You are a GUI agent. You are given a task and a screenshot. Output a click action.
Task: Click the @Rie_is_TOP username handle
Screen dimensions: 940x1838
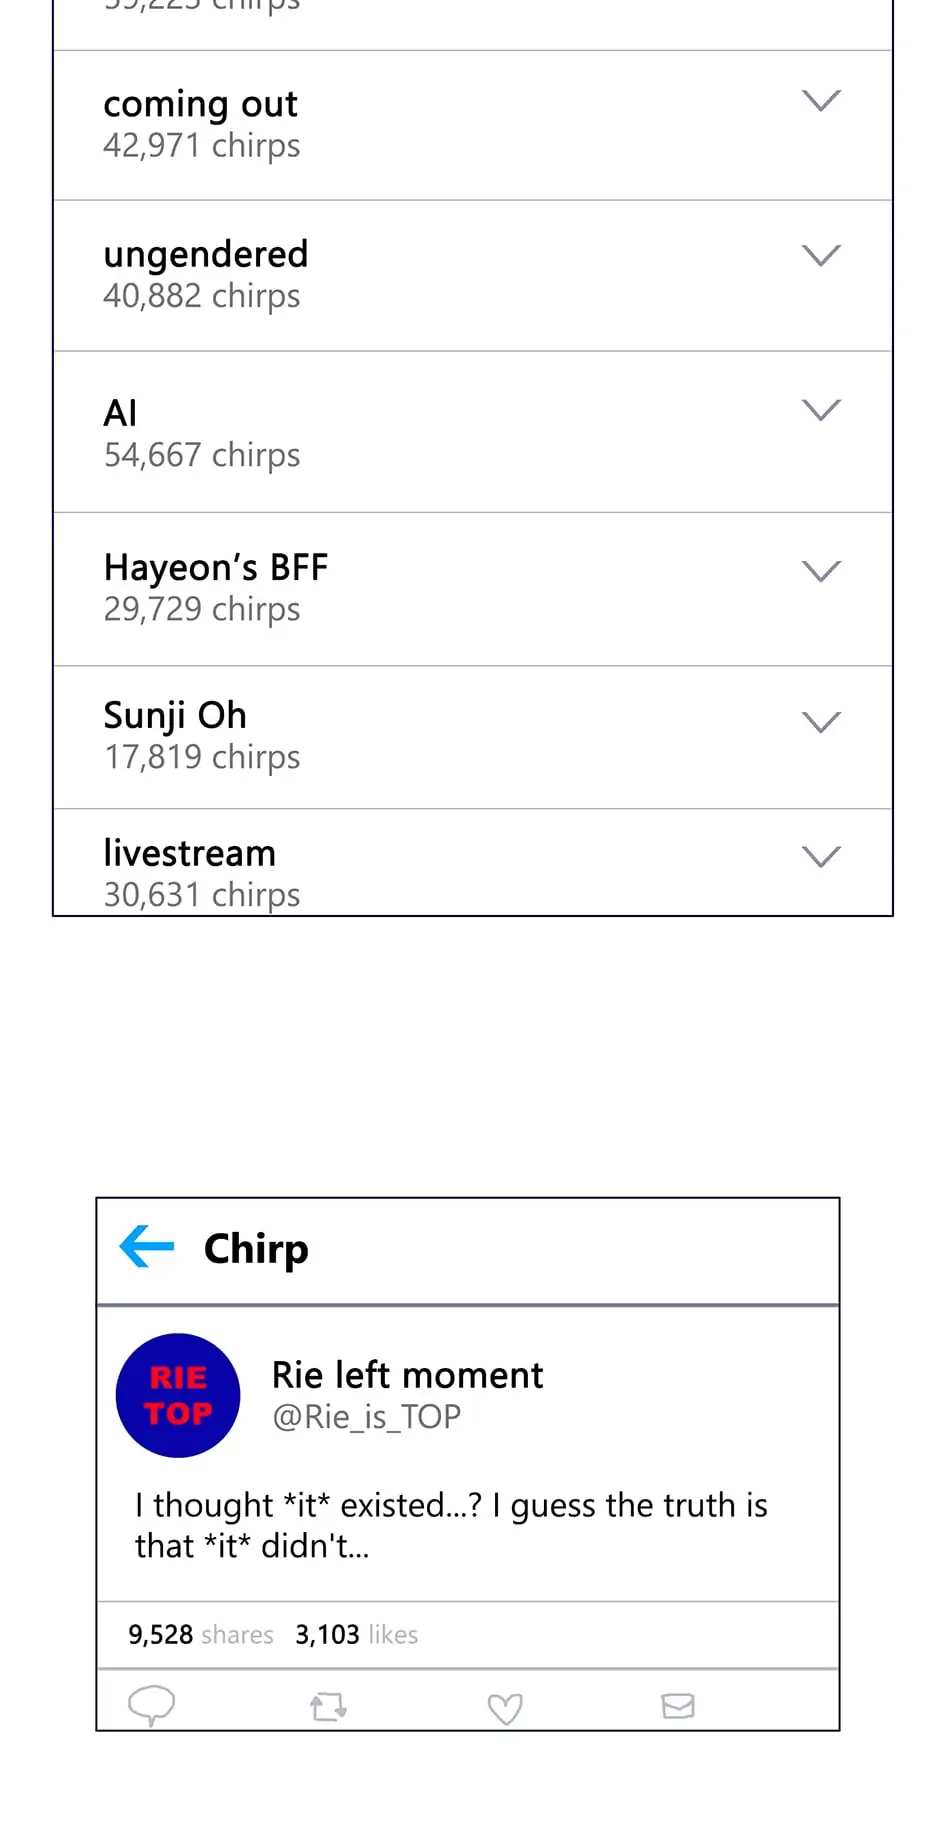coord(366,1417)
